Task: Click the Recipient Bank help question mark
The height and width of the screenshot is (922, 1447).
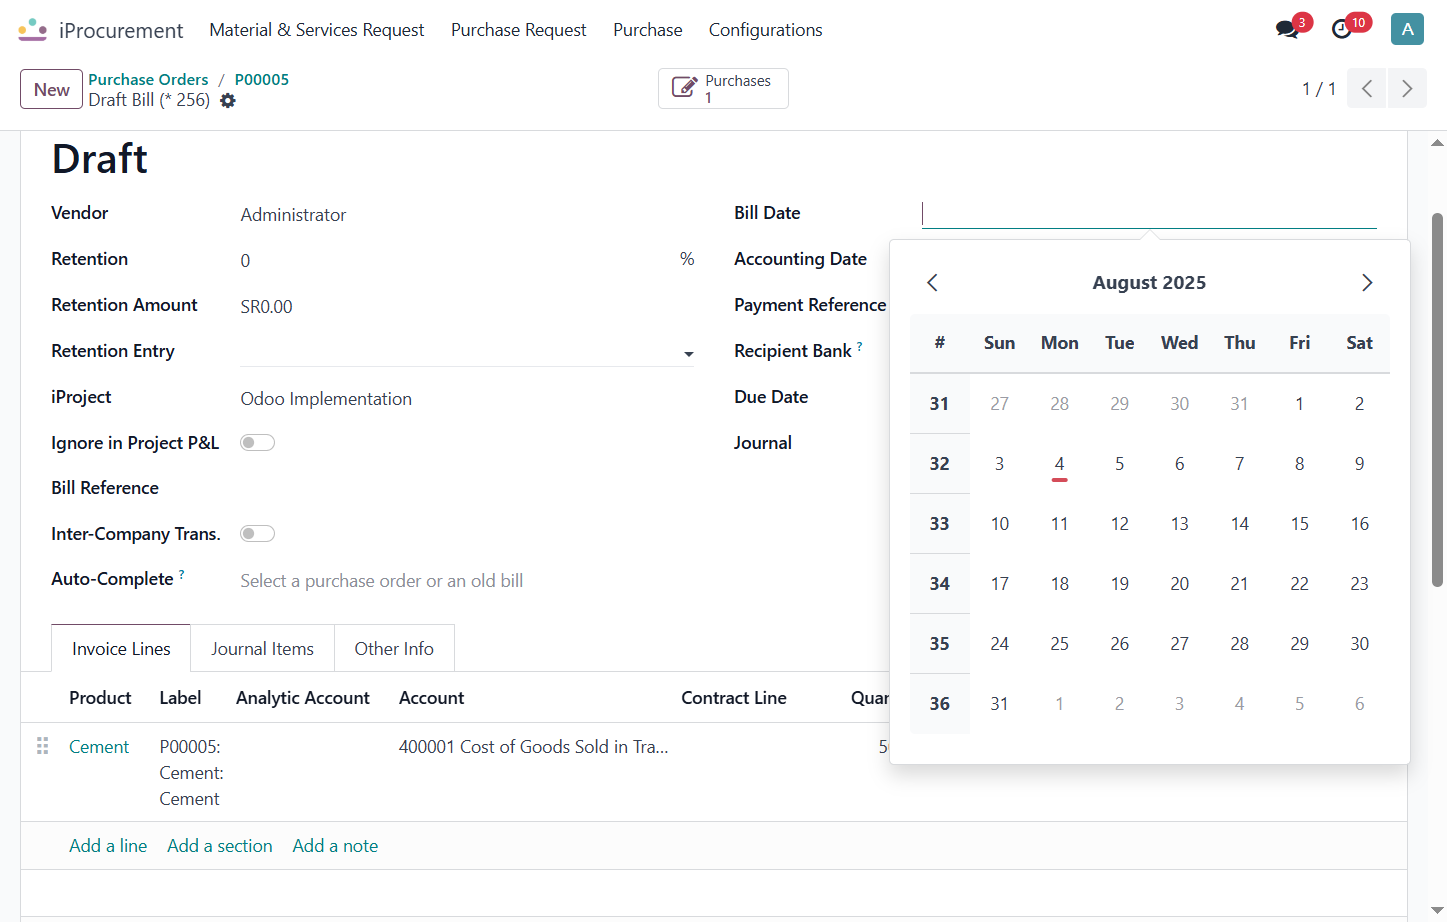Action: [859, 346]
